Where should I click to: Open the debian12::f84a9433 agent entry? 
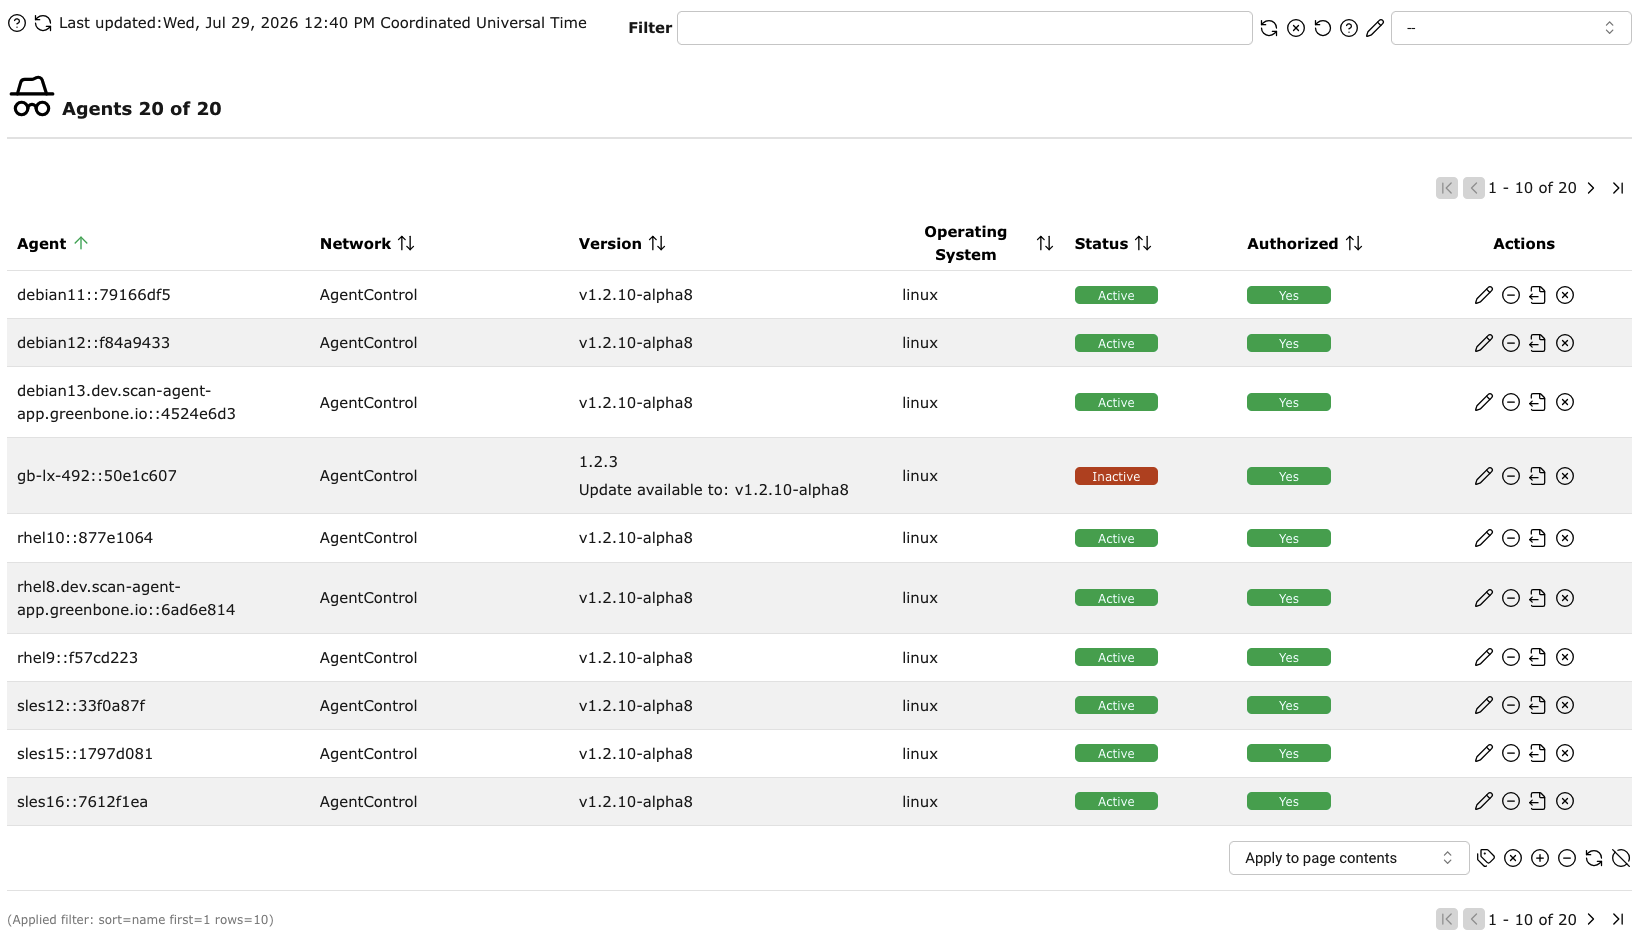[93, 343]
